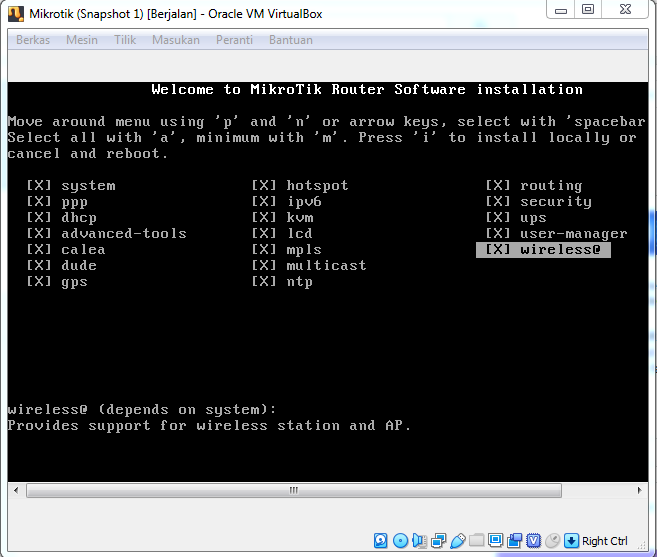
Task: Click the video capture status icon
Action: pyautogui.click(x=515, y=541)
